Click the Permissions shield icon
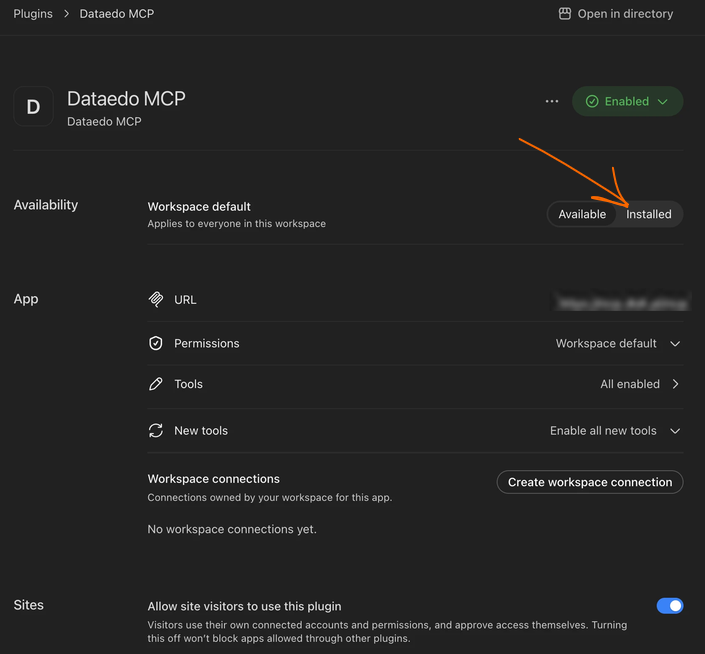 [156, 343]
